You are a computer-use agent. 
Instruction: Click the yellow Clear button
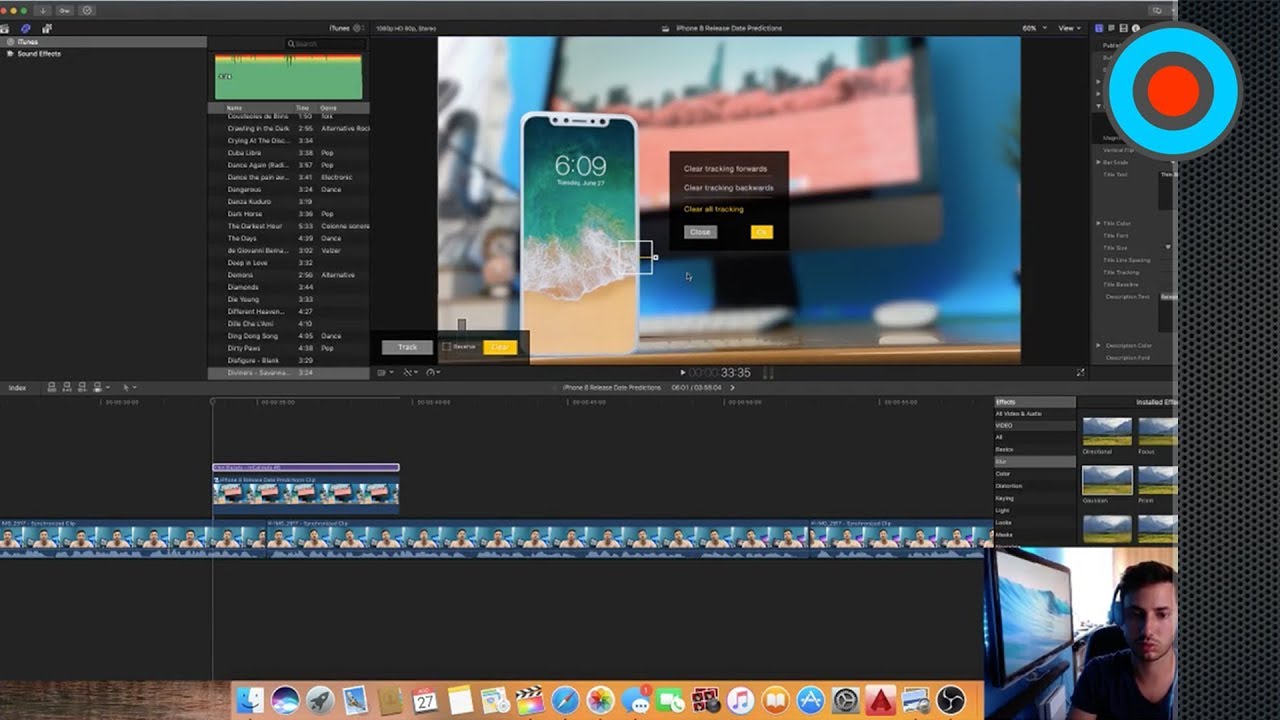[x=500, y=347]
